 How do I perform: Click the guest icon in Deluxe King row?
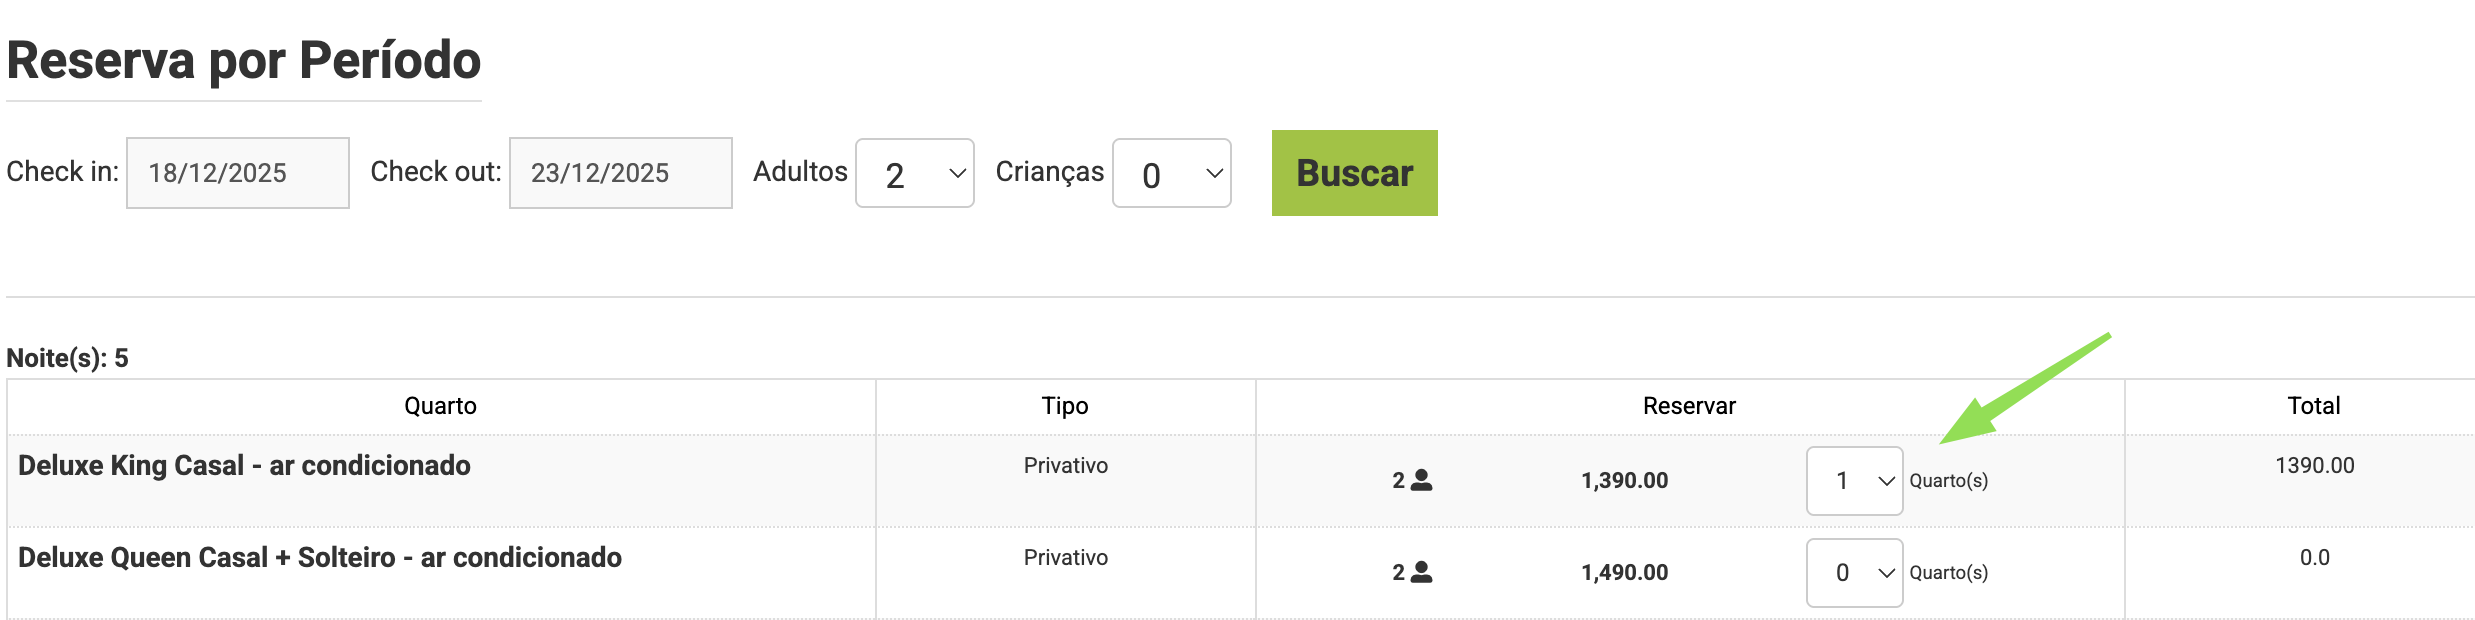(1421, 481)
